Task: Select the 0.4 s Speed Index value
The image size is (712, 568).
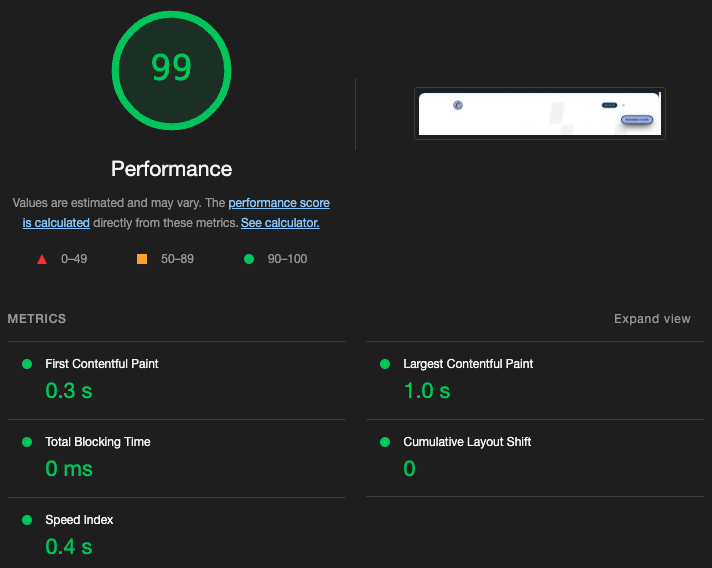Action: tap(69, 547)
